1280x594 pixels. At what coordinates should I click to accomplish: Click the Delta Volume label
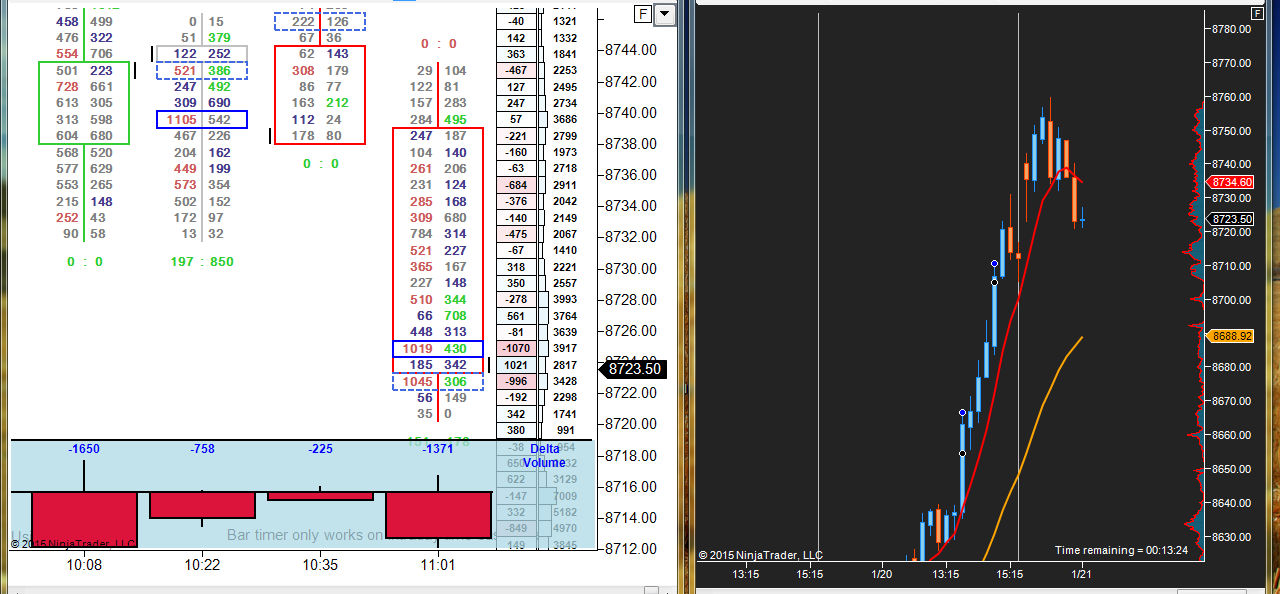click(x=545, y=456)
